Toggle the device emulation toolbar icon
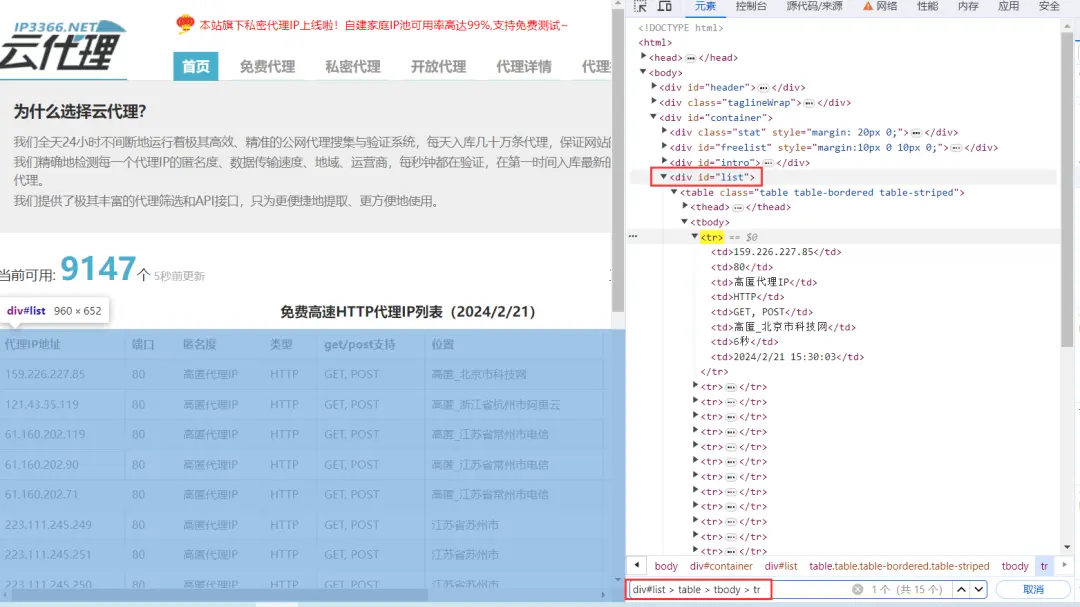The width and height of the screenshot is (1080, 607). [665, 6]
